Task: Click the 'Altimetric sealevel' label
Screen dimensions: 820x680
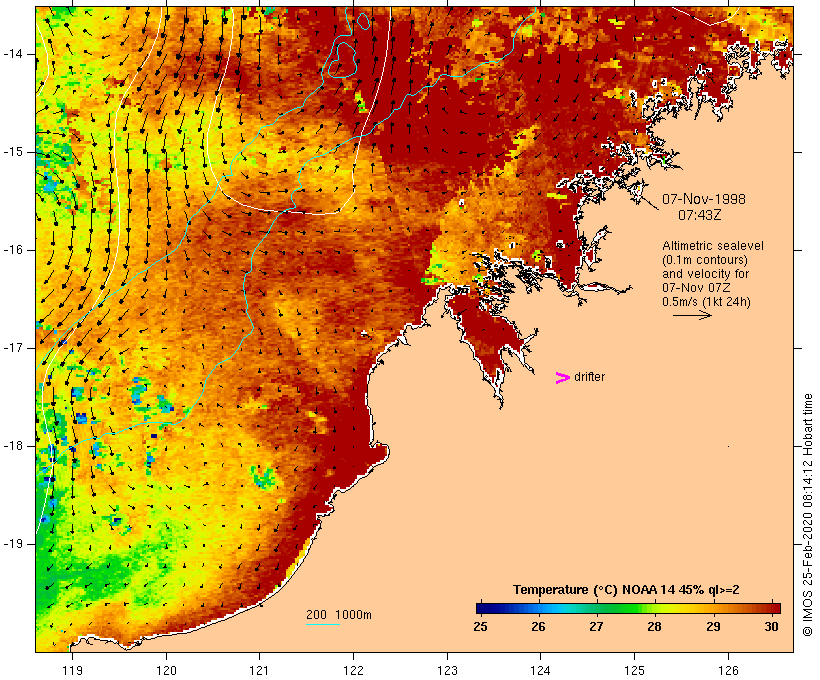Action: [713, 246]
